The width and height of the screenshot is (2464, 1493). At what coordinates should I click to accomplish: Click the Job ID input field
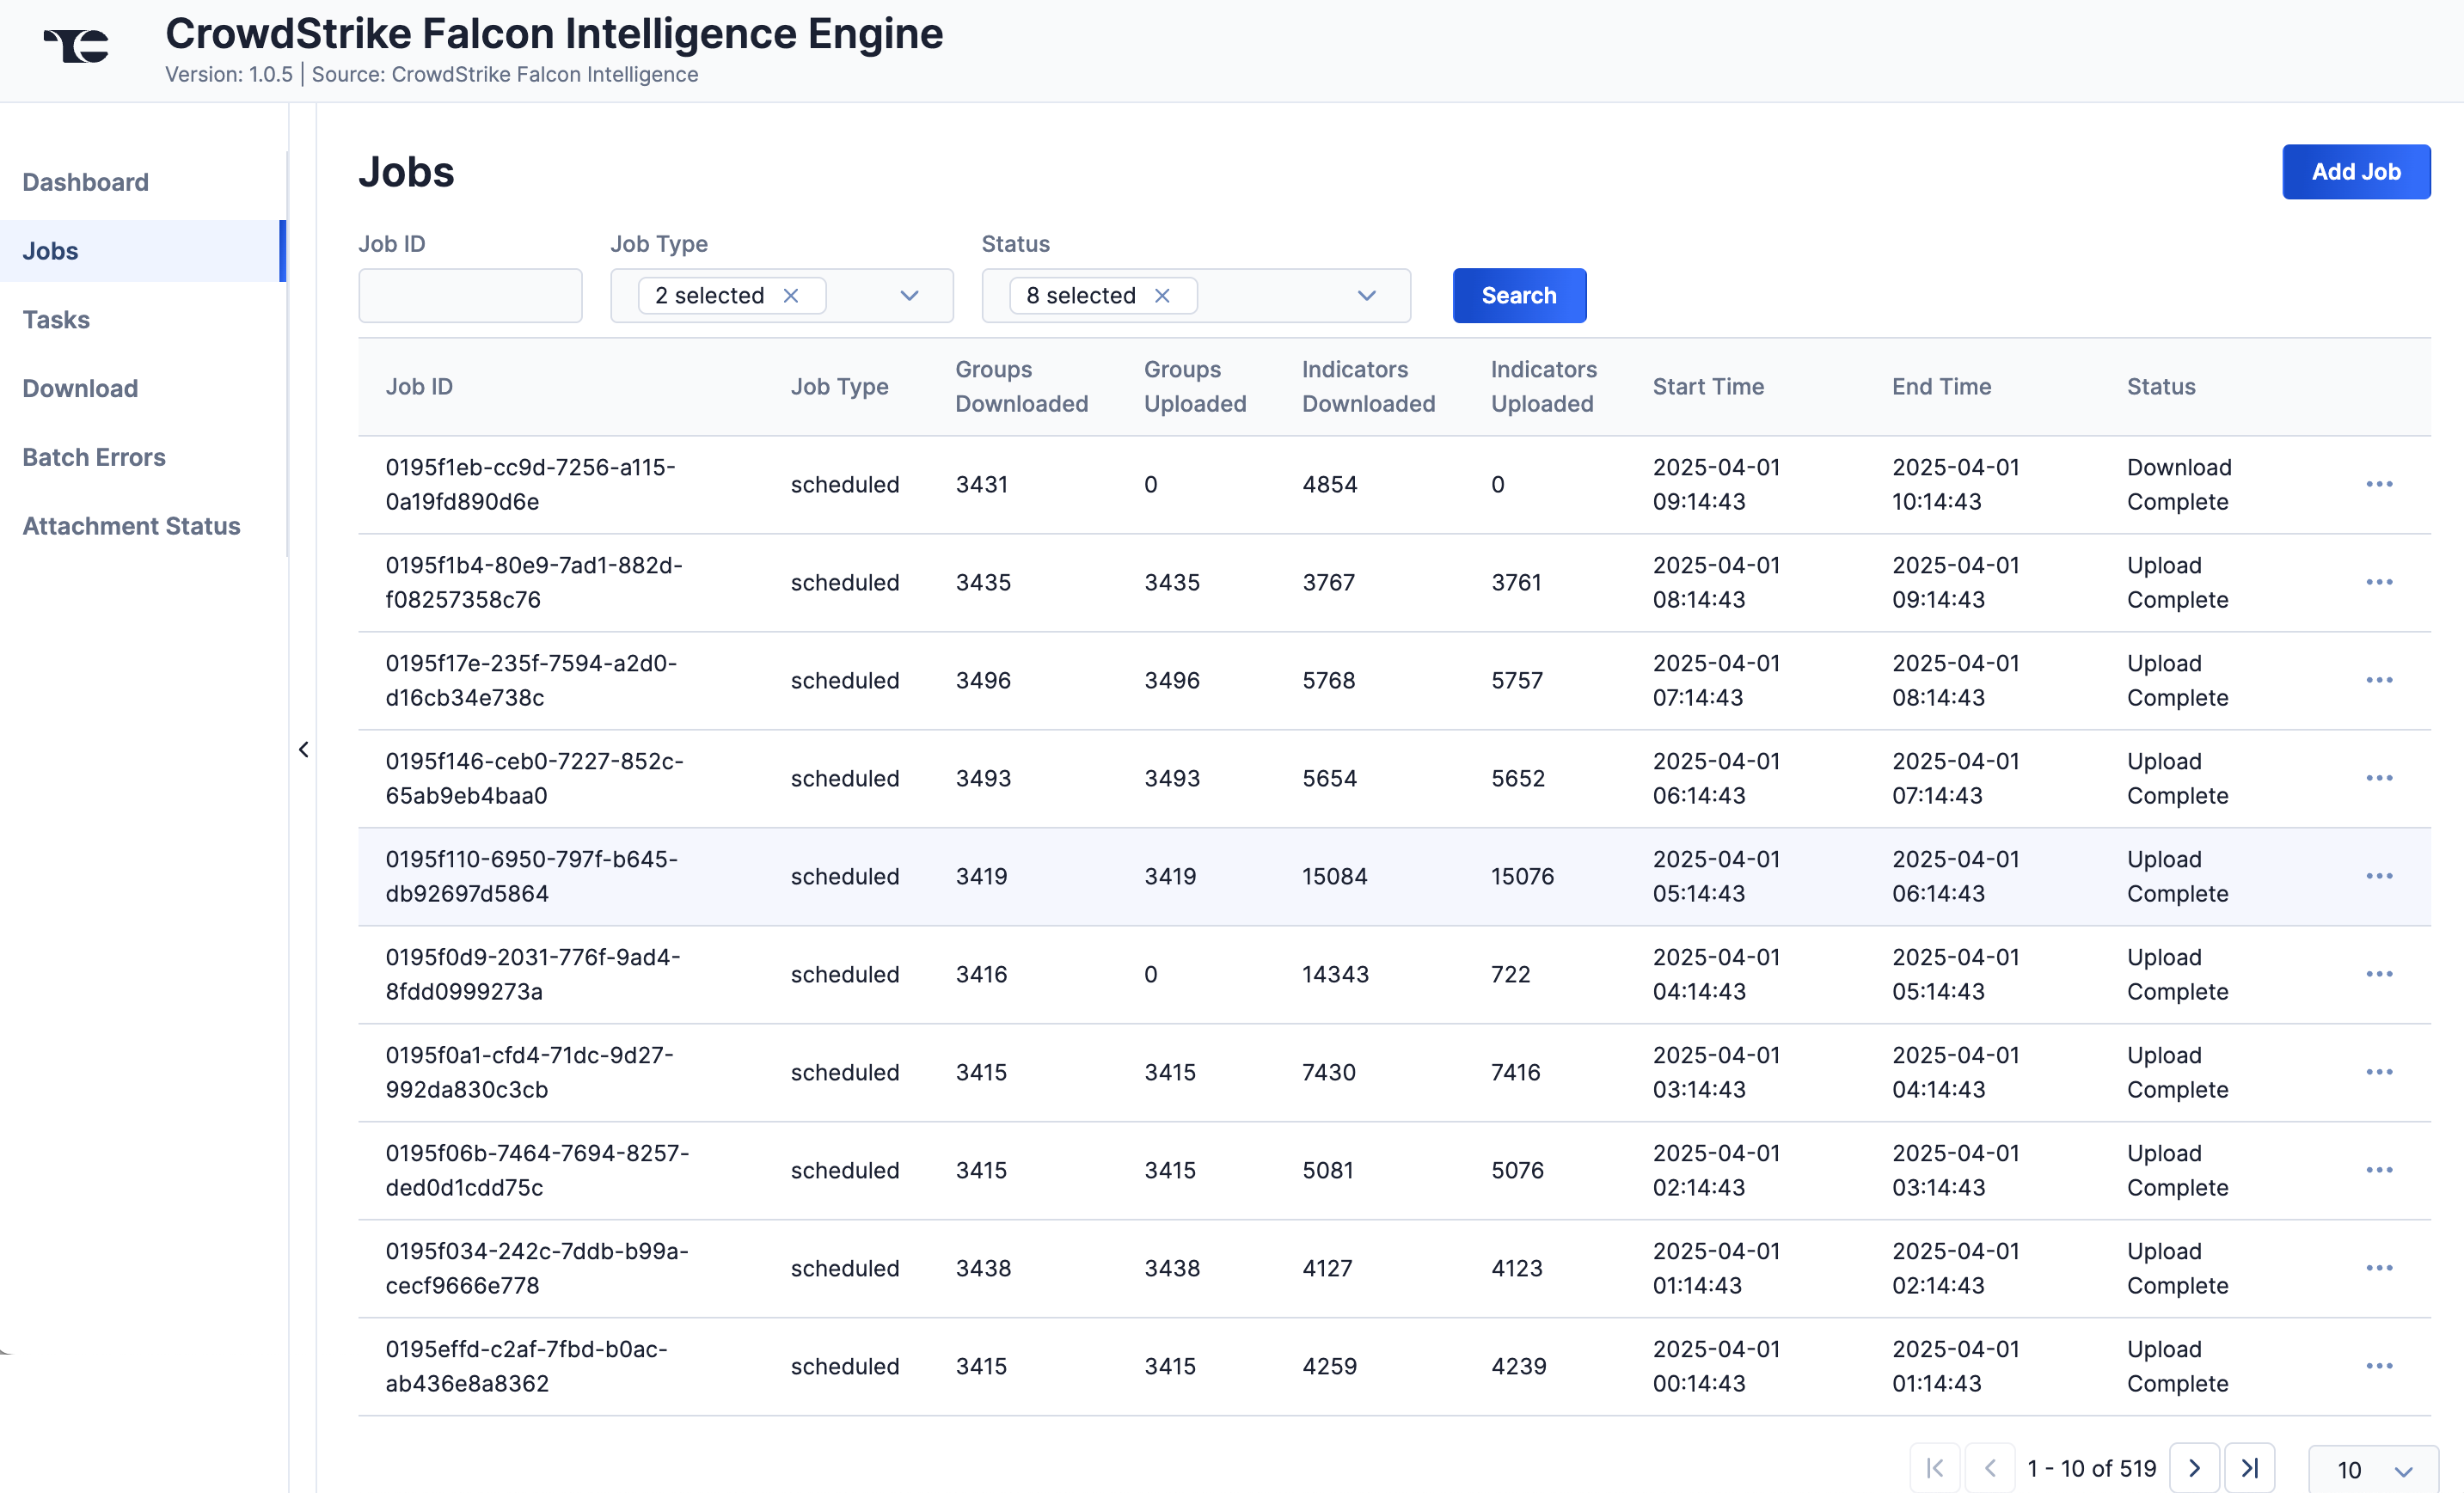(x=470, y=295)
